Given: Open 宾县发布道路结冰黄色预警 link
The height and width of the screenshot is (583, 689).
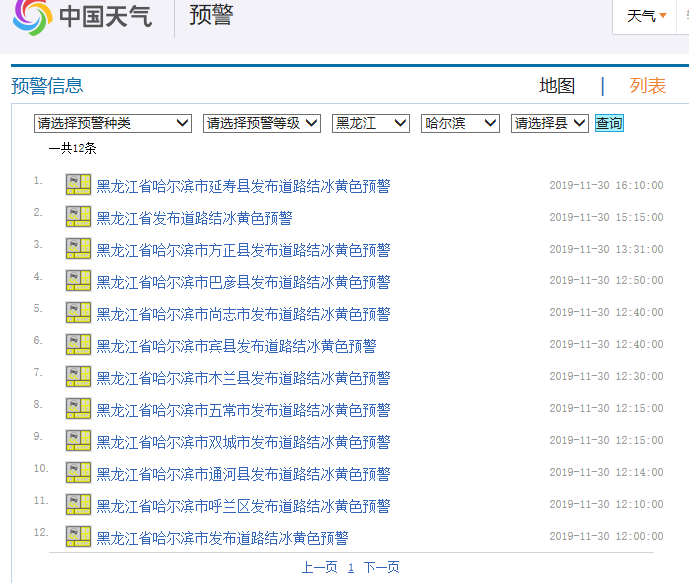Looking at the screenshot, I should [x=236, y=347].
